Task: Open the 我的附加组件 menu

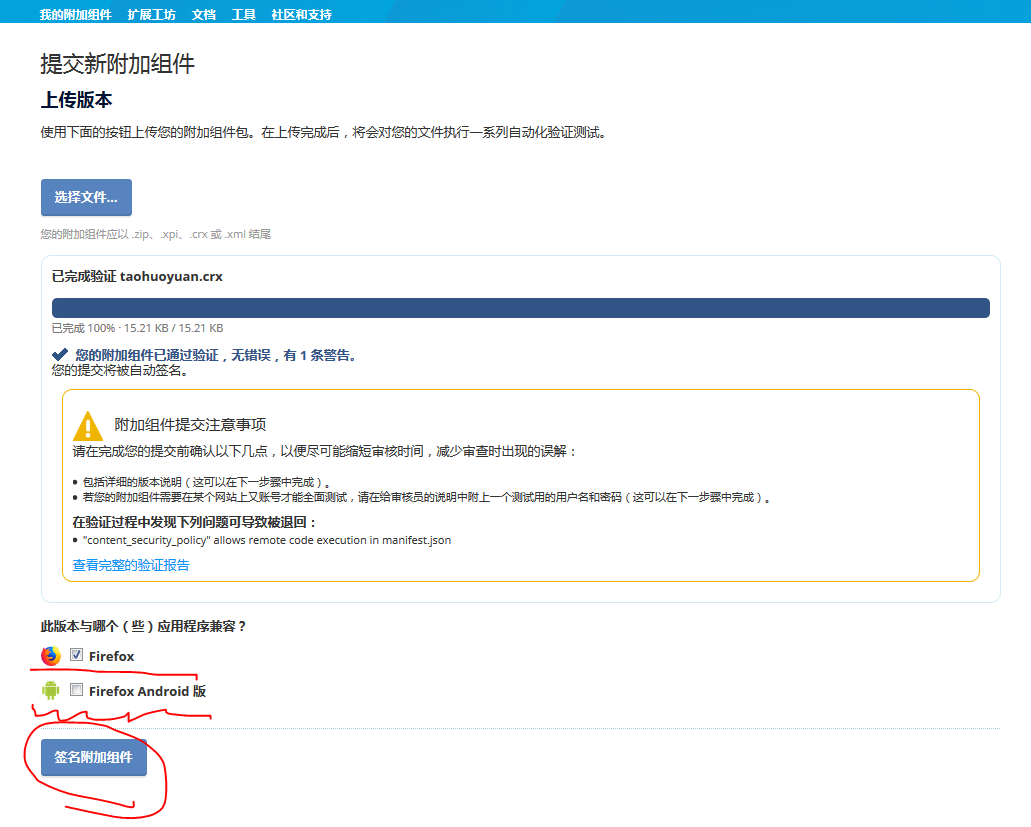Action: point(75,15)
